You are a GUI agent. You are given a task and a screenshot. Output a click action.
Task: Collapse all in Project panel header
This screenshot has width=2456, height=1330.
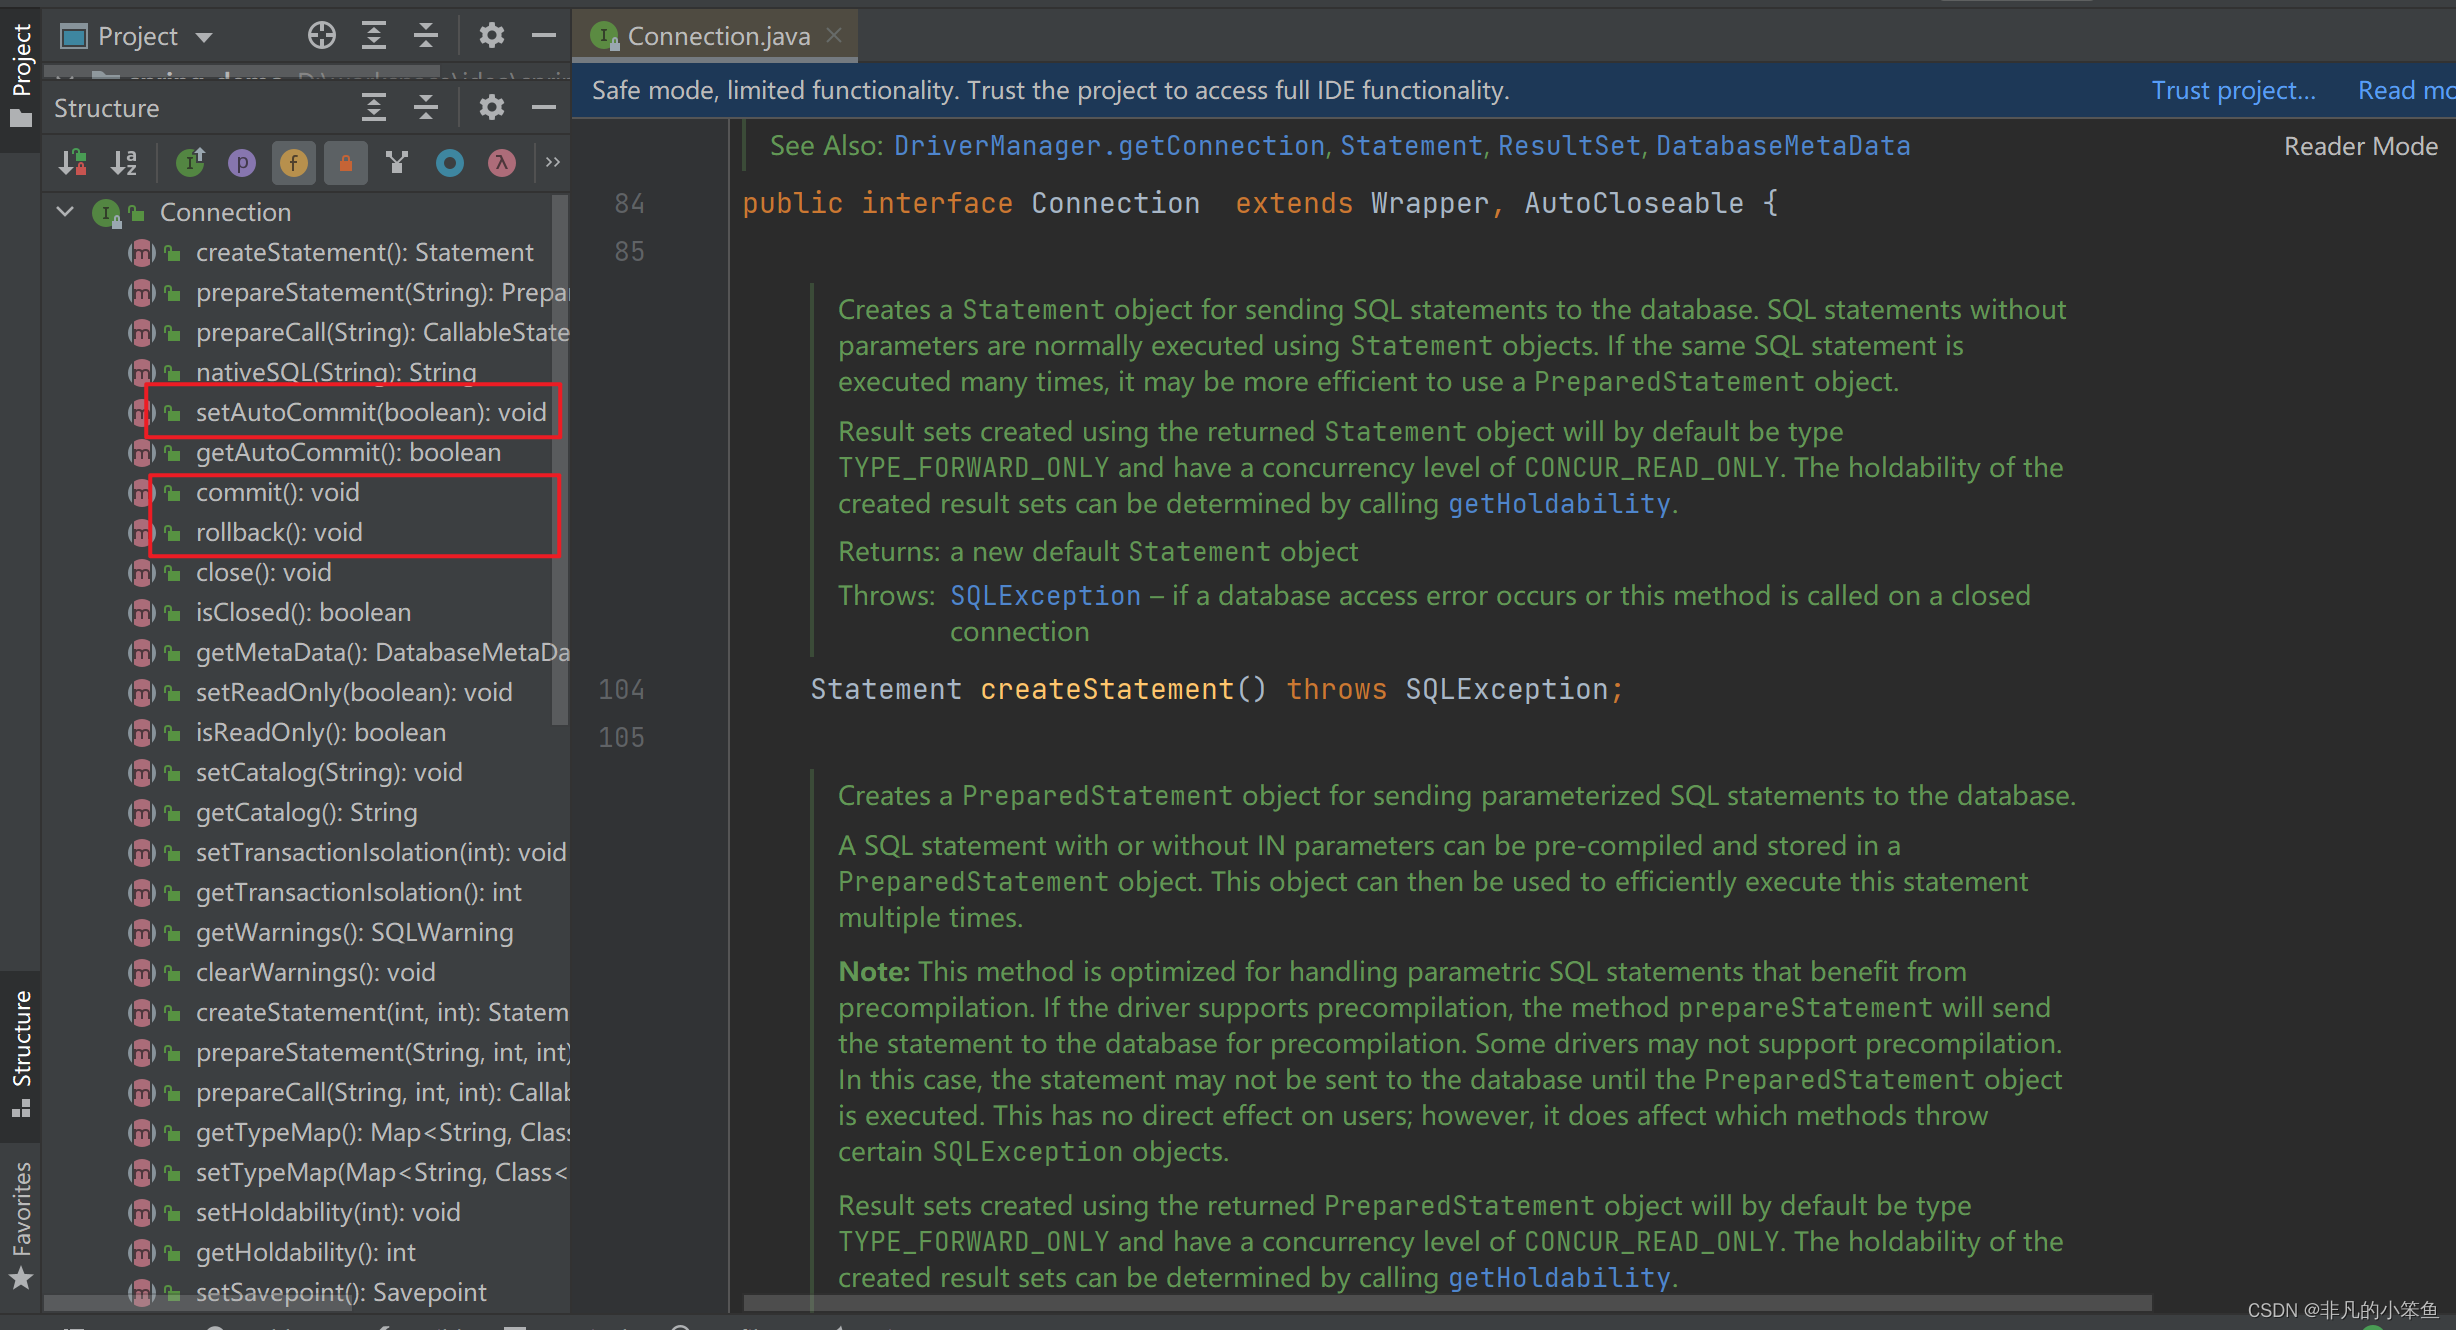pos(426,36)
